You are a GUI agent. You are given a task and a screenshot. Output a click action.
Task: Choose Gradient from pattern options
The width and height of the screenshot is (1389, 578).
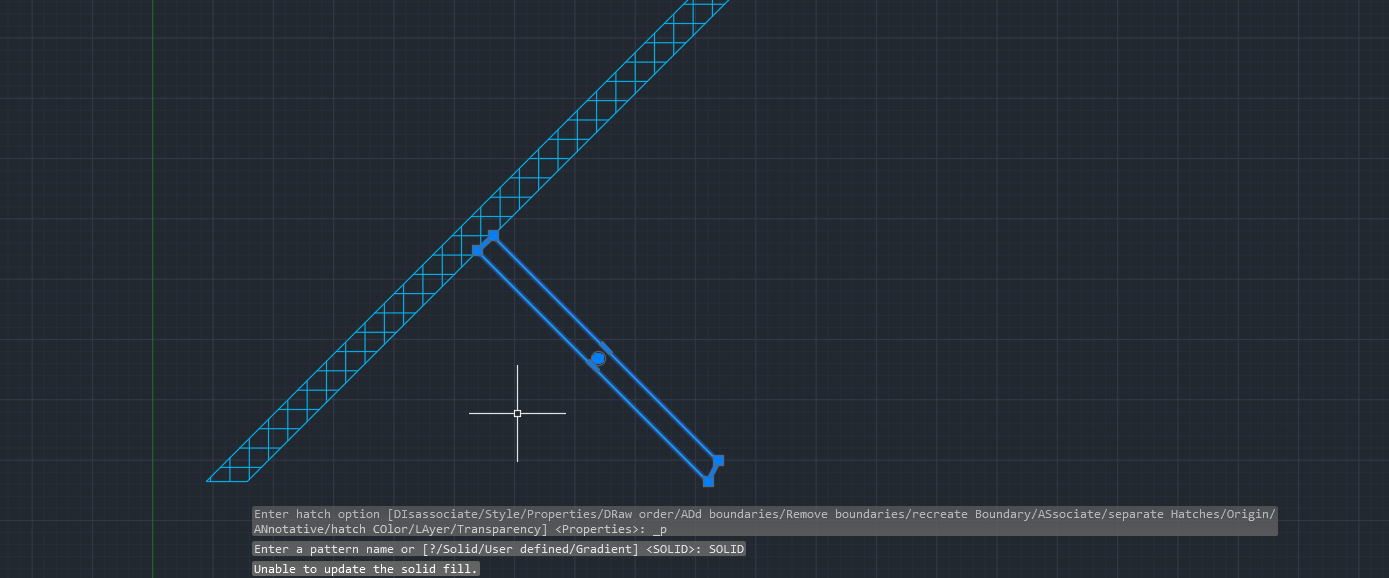pos(603,549)
